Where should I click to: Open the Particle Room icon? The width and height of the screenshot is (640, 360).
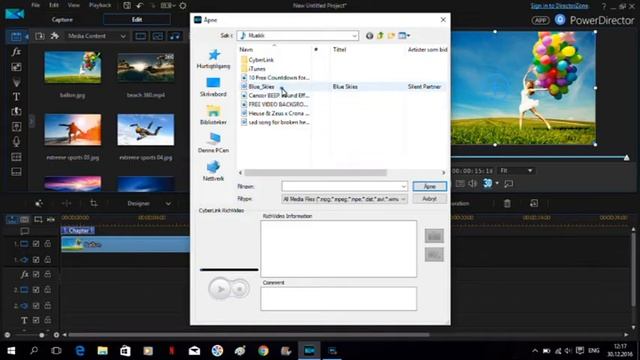[16, 82]
